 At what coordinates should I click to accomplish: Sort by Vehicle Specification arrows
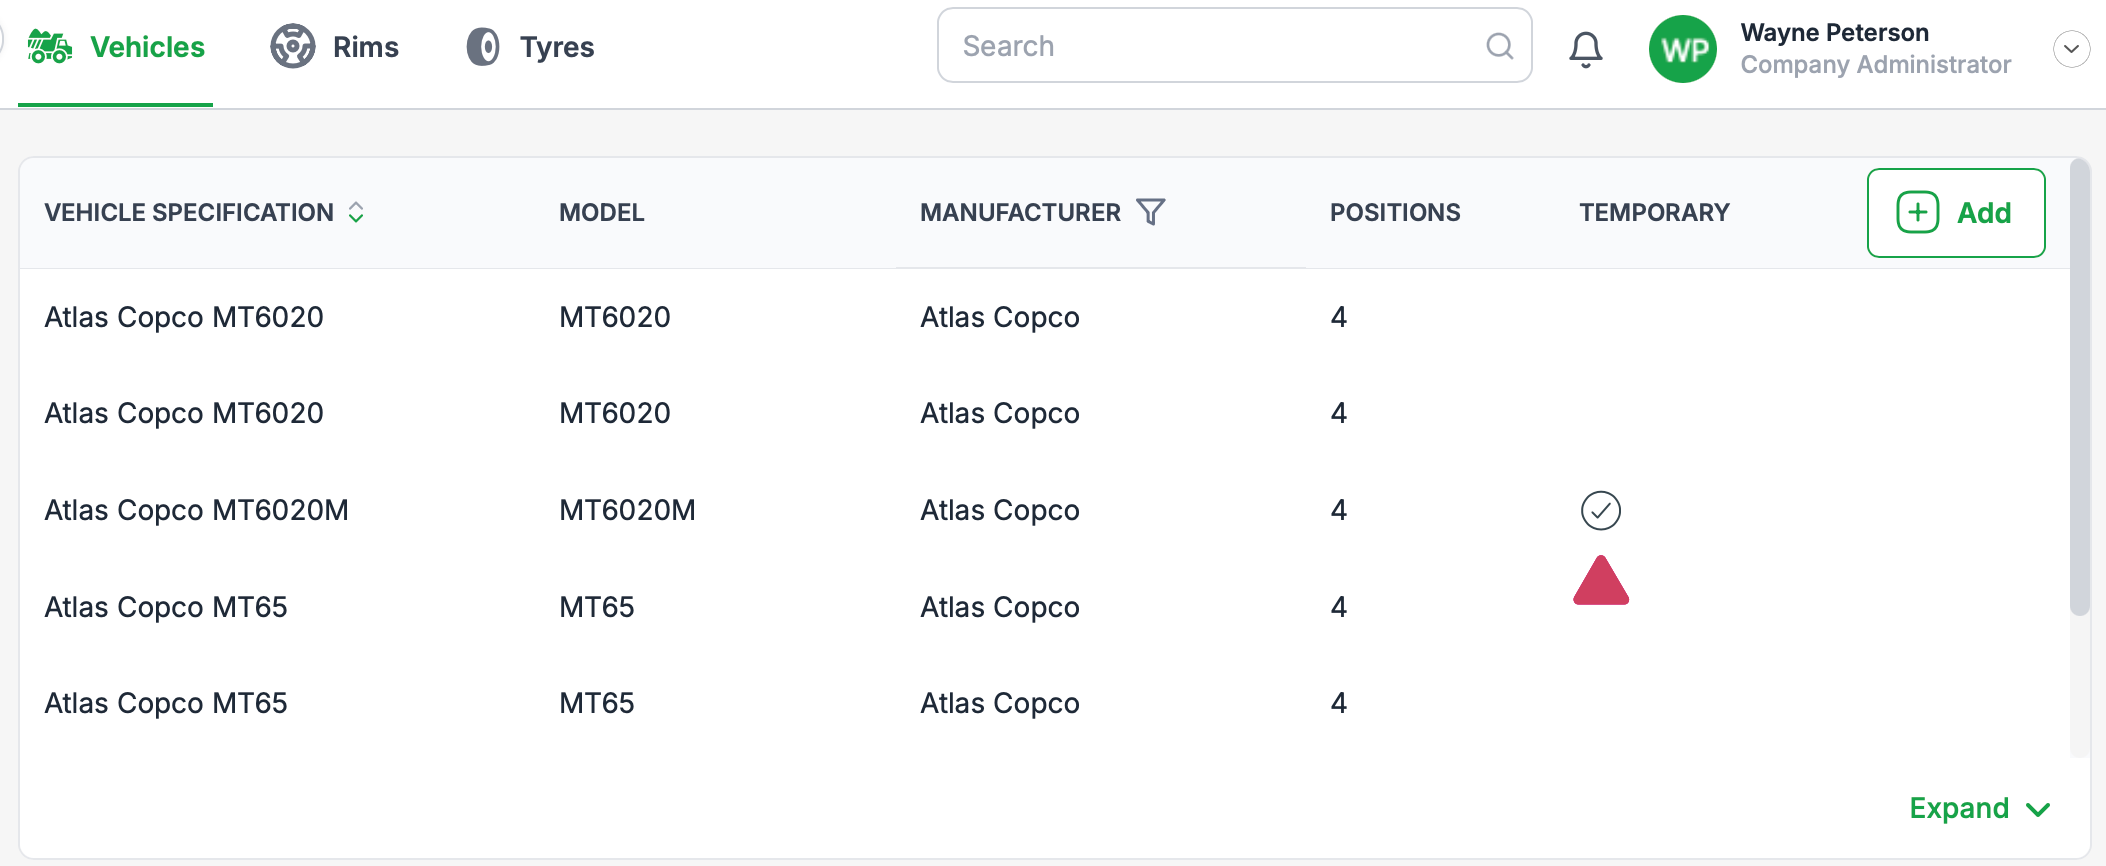(x=356, y=212)
